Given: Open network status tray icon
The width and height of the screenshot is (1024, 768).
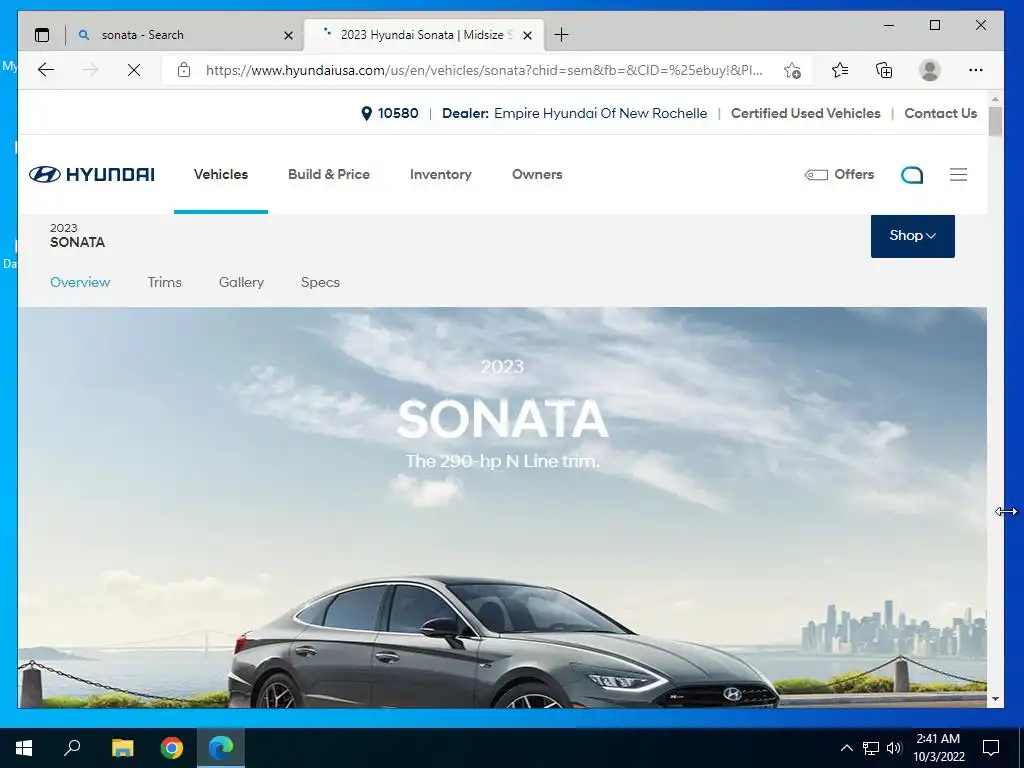Looking at the screenshot, I should click(x=871, y=748).
